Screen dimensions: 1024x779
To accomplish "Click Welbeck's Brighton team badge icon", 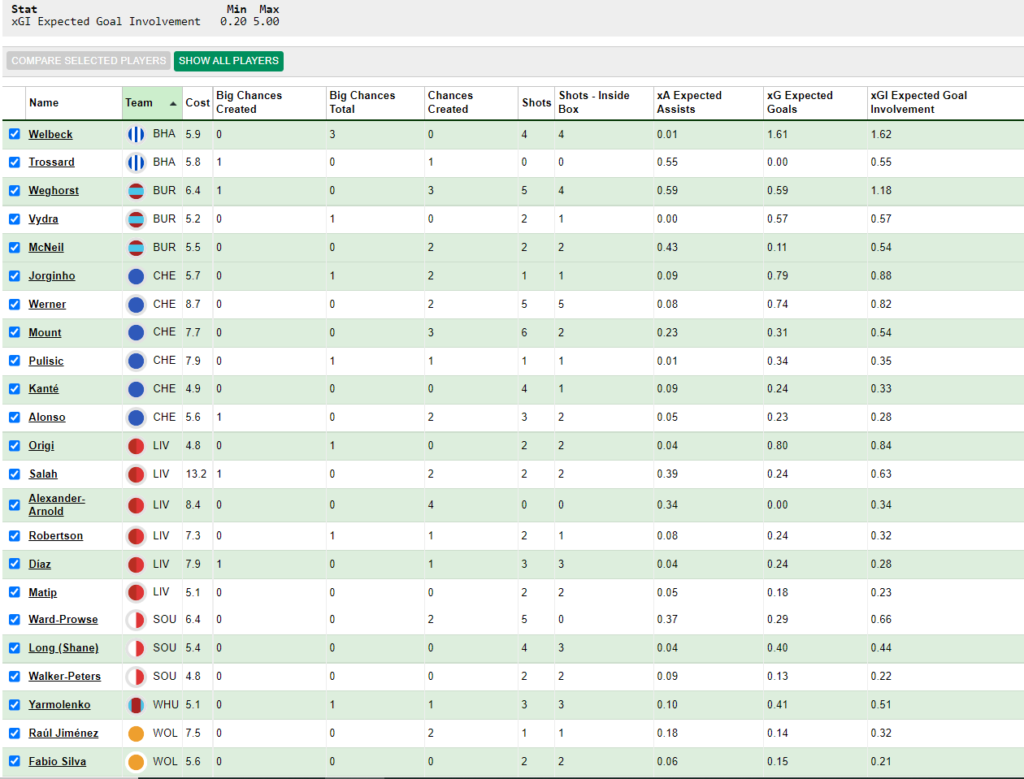I will pyautogui.click(x=136, y=134).
